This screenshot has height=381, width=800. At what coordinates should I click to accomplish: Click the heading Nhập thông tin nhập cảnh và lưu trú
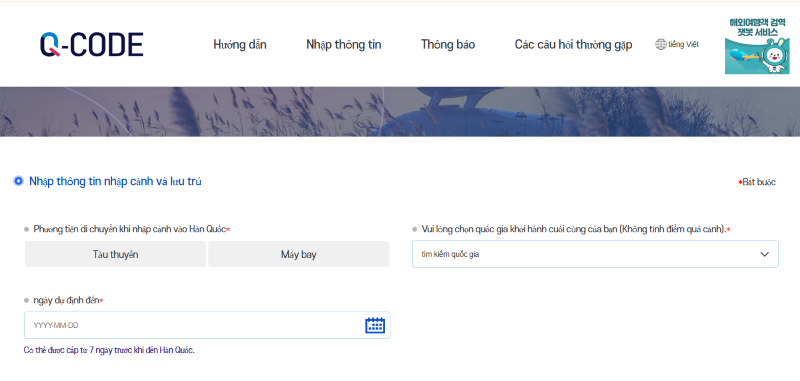coord(115,181)
